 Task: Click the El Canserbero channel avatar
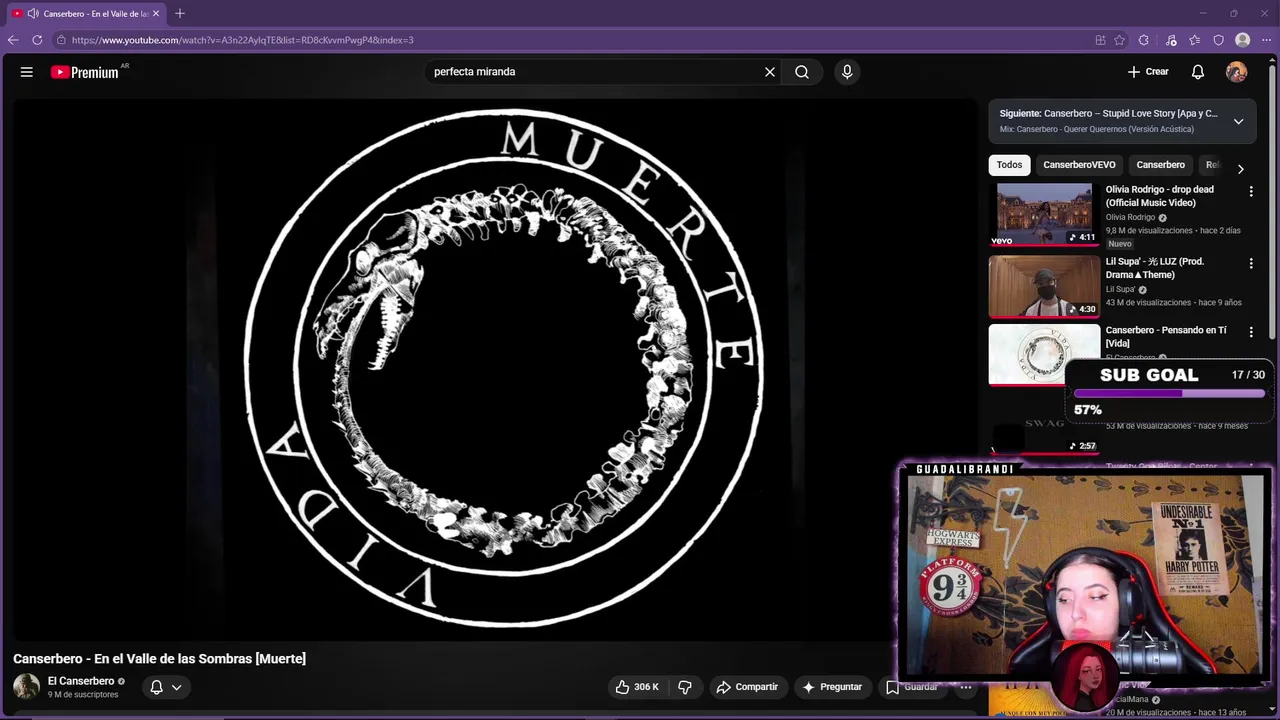coord(26,687)
